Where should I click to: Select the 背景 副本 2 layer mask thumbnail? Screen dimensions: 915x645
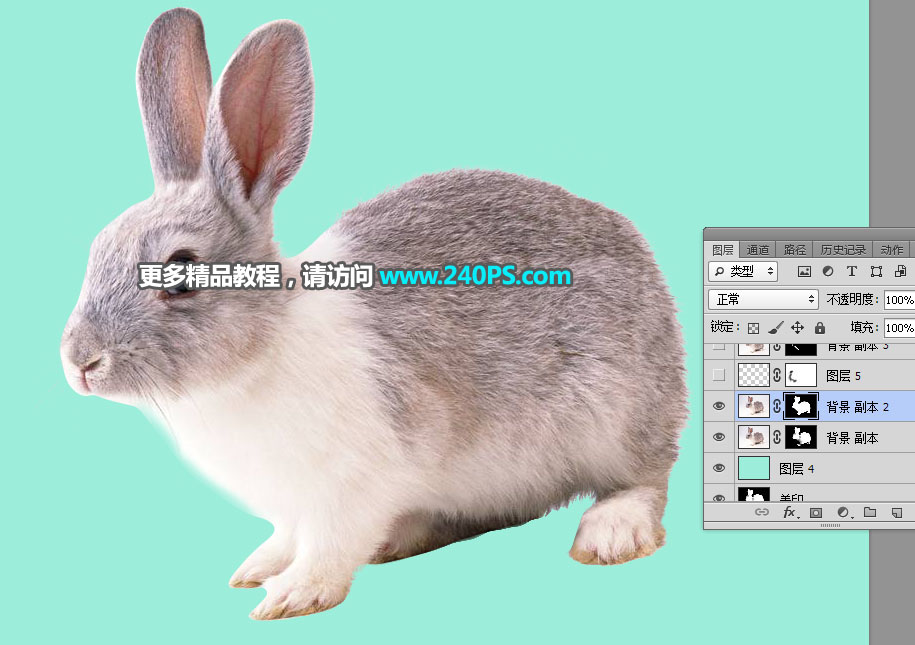(801, 406)
